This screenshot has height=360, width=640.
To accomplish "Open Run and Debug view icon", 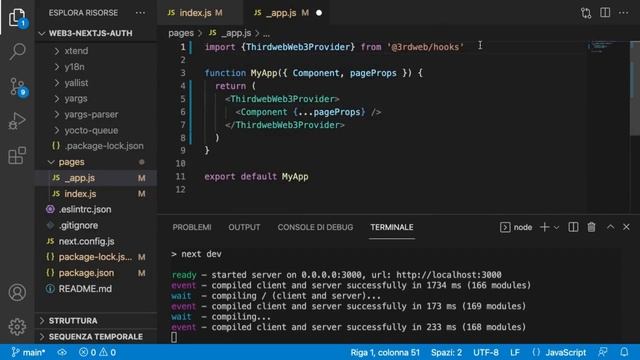I will pos(17,121).
